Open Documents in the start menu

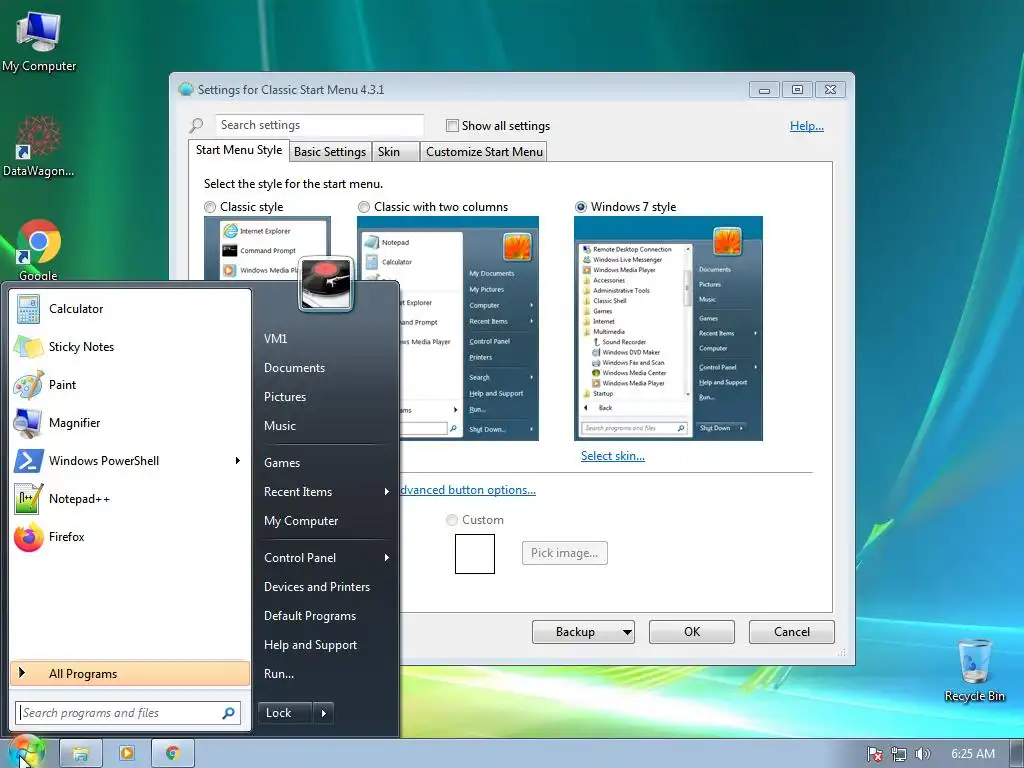[327, 368]
